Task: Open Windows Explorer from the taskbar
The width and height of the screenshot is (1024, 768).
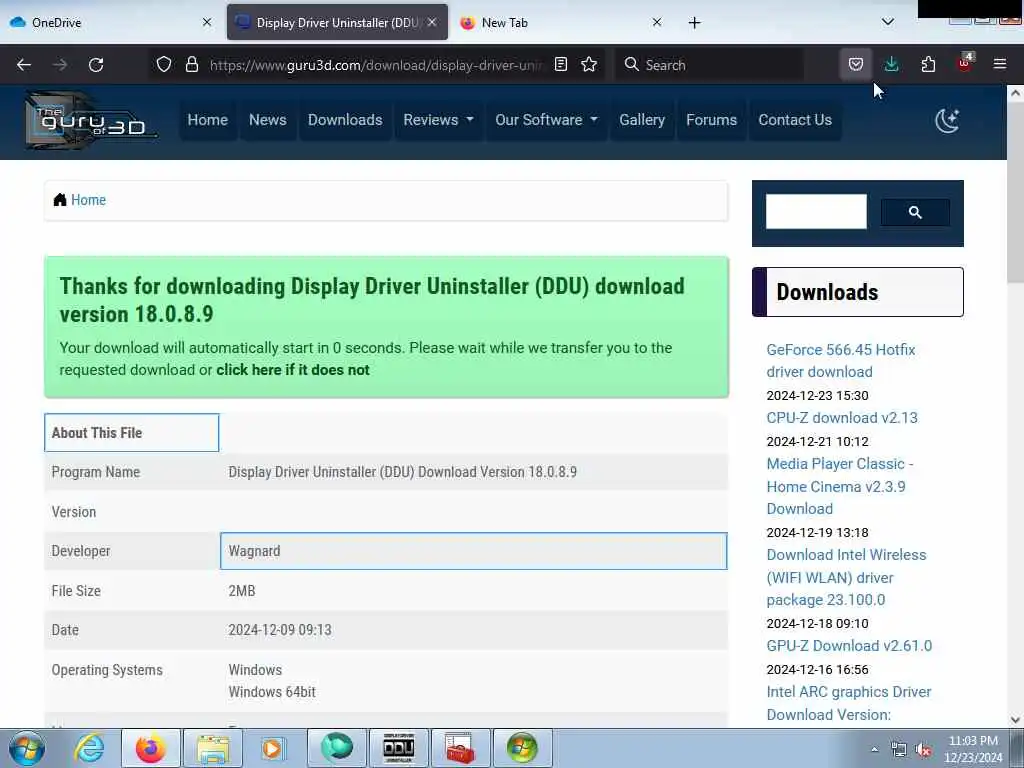Action: 213,748
